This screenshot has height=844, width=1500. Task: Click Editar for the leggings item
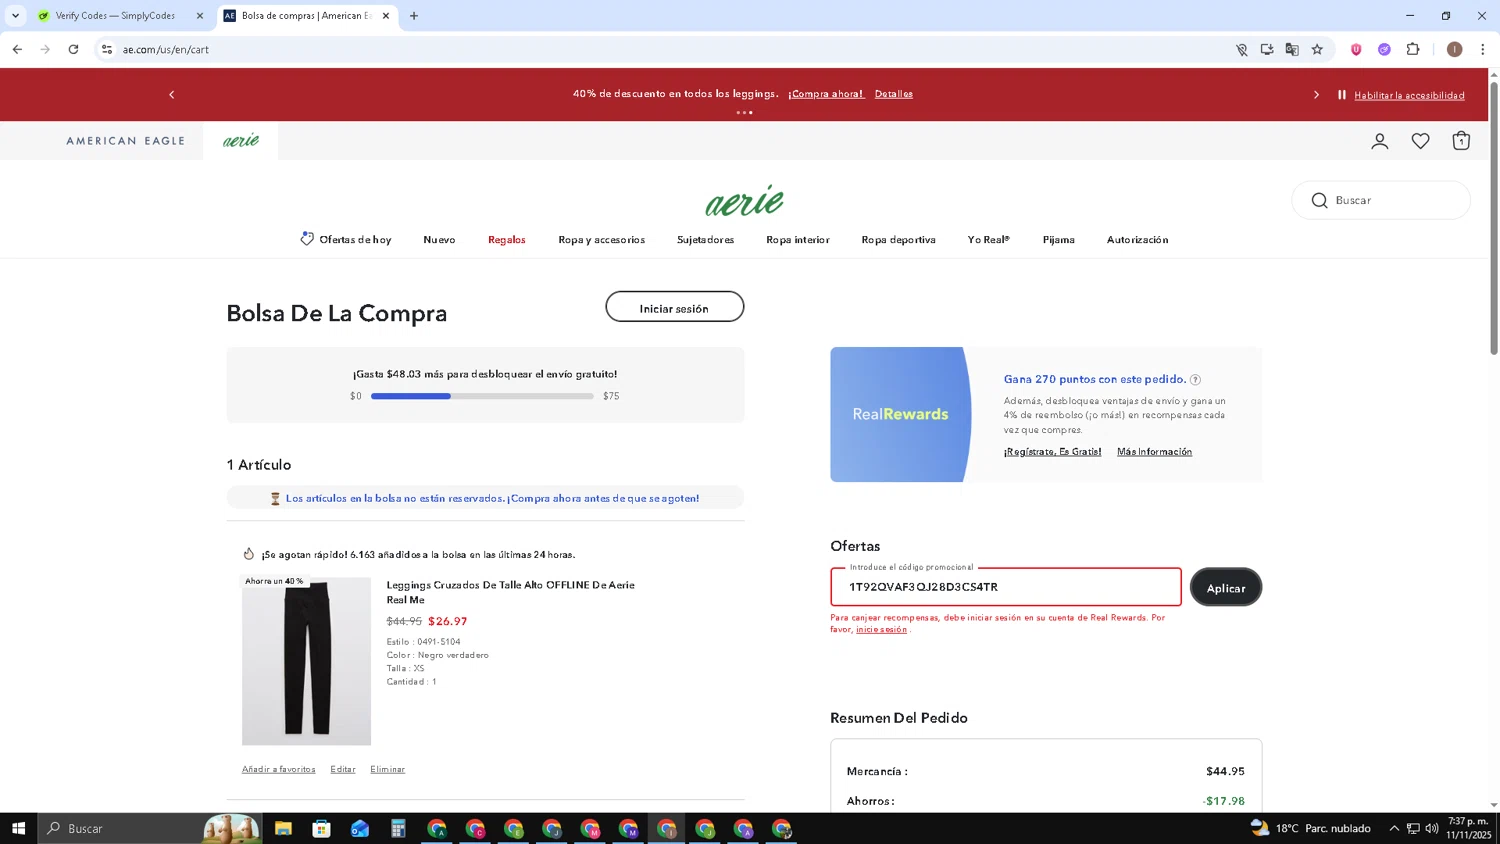point(343,769)
